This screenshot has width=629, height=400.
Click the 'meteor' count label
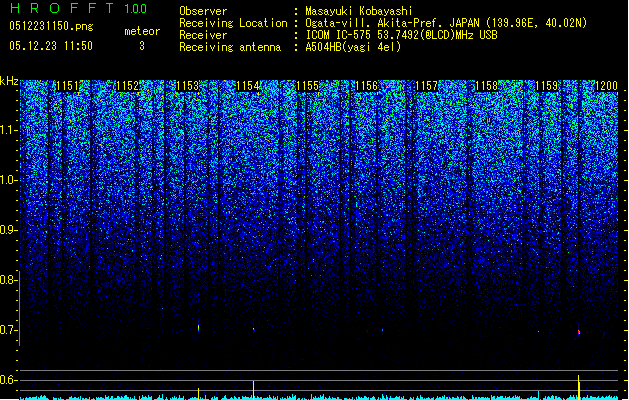(x=142, y=31)
